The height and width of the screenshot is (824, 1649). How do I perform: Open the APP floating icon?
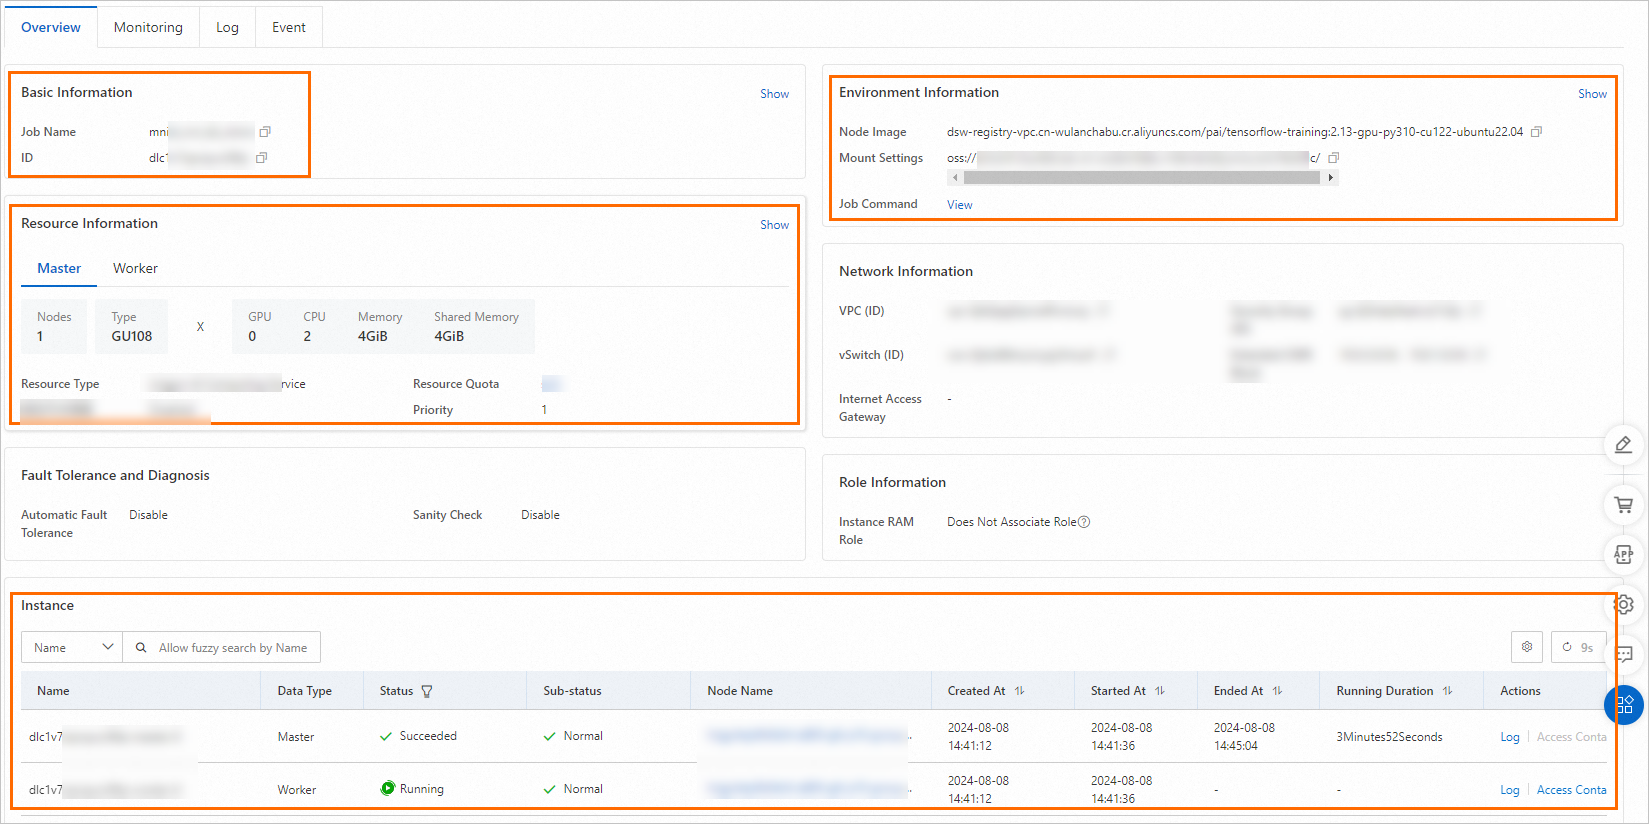pos(1624,554)
